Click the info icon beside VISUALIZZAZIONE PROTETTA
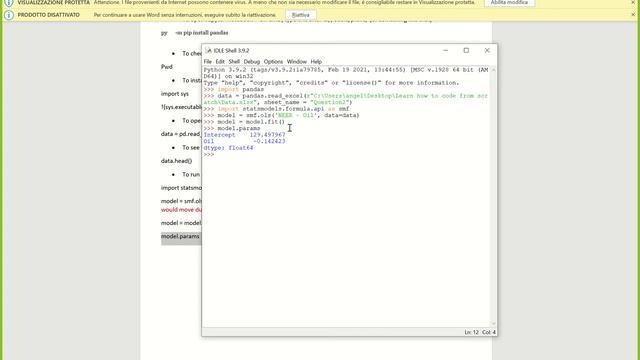The height and width of the screenshot is (360, 640). click(9, 2)
